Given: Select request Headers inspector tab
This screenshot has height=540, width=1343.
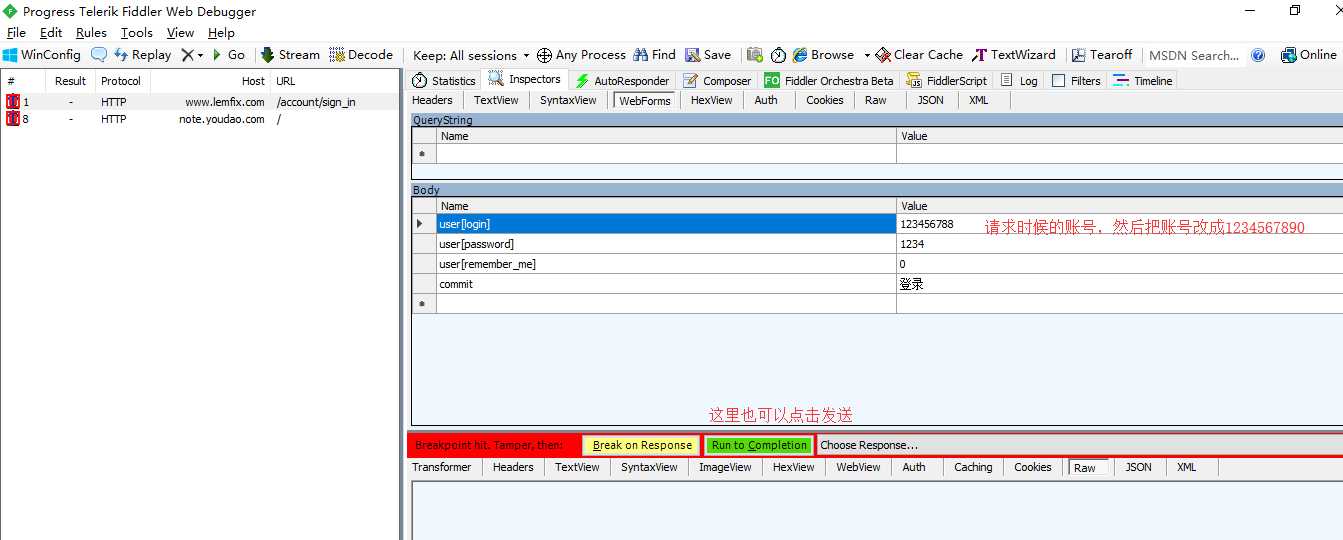Looking at the screenshot, I should tap(432, 100).
